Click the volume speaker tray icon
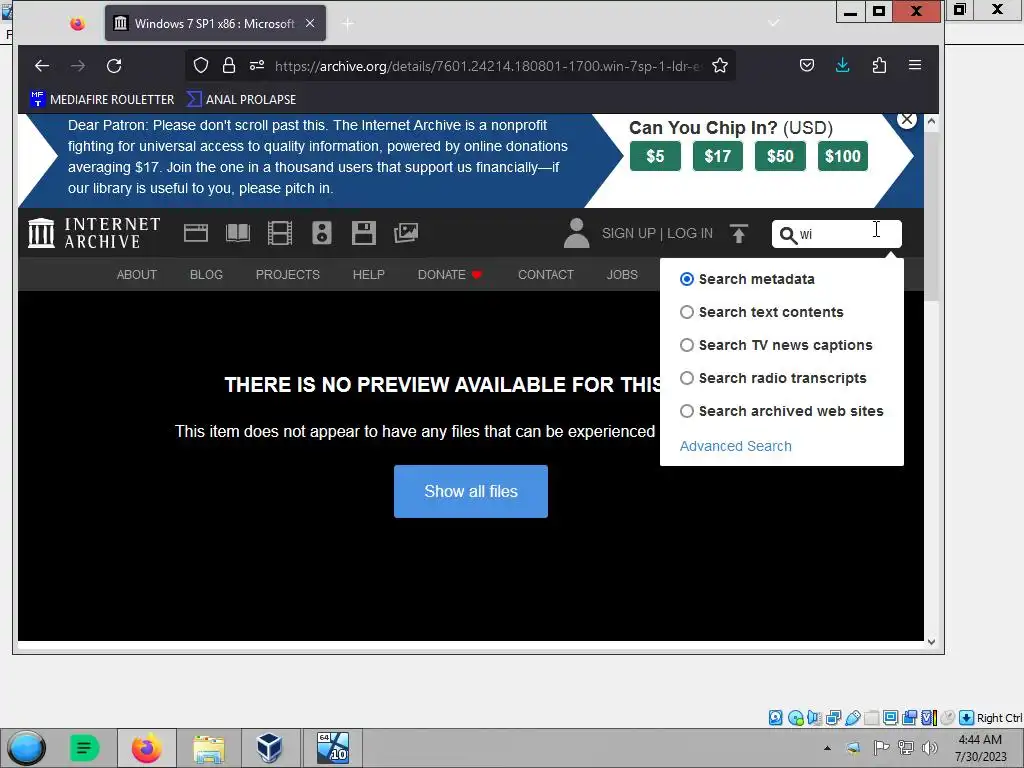 (929, 748)
